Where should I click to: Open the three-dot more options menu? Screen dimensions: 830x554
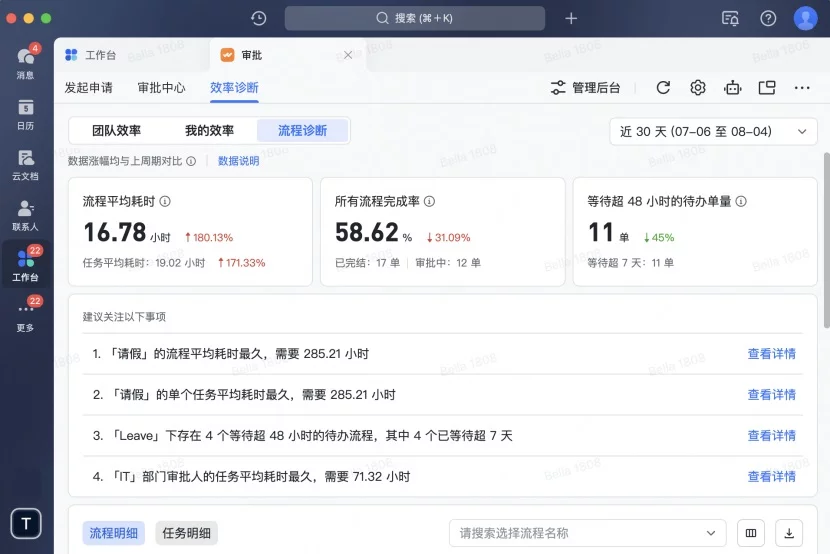(802, 88)
